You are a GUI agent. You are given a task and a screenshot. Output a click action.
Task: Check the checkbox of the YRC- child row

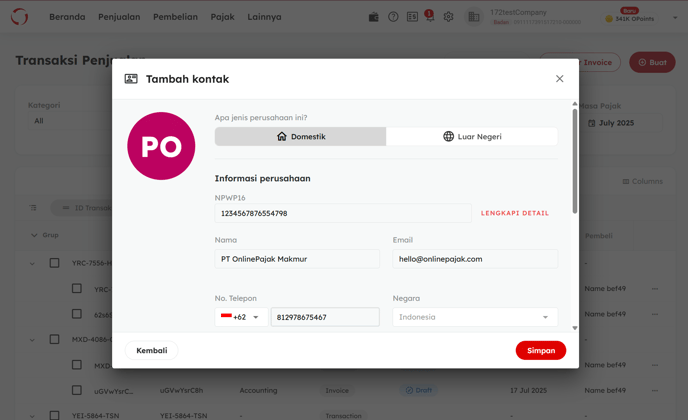(77, 288)
